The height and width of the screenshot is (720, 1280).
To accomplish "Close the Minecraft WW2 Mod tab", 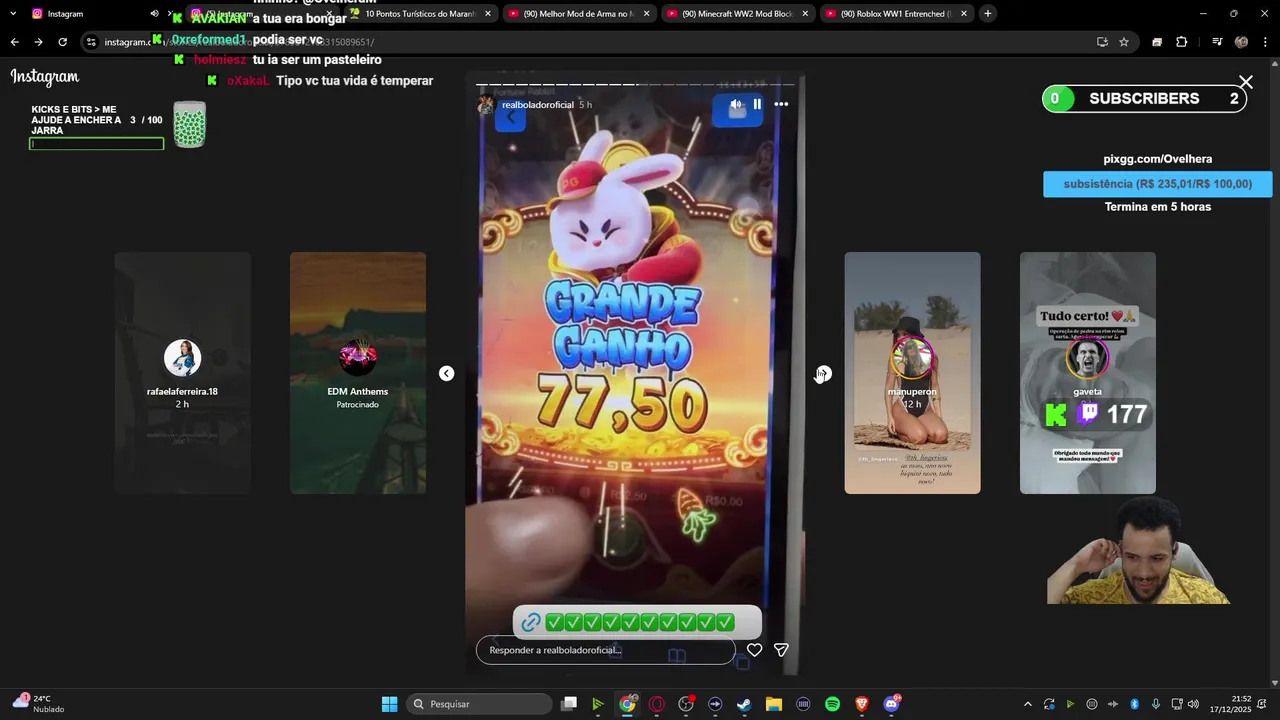I will coord(805,14).
